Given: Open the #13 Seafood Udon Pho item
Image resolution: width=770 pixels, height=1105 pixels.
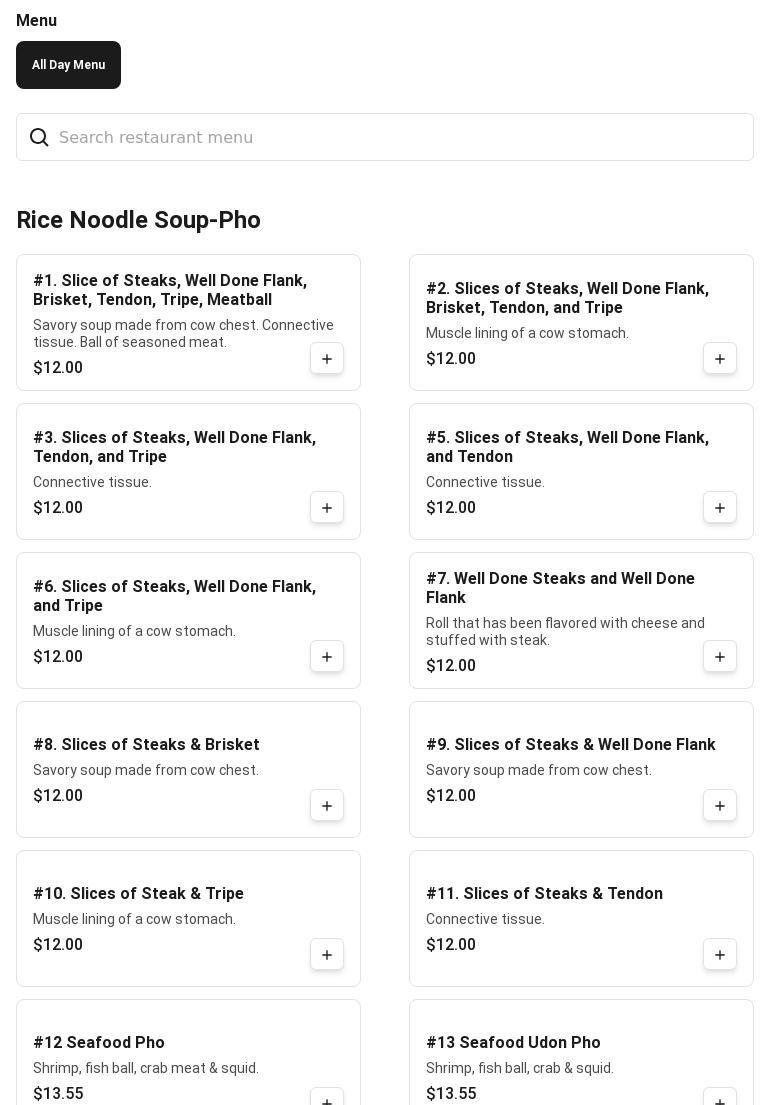Looking at the screenshot, I should tap(513, 1043).
